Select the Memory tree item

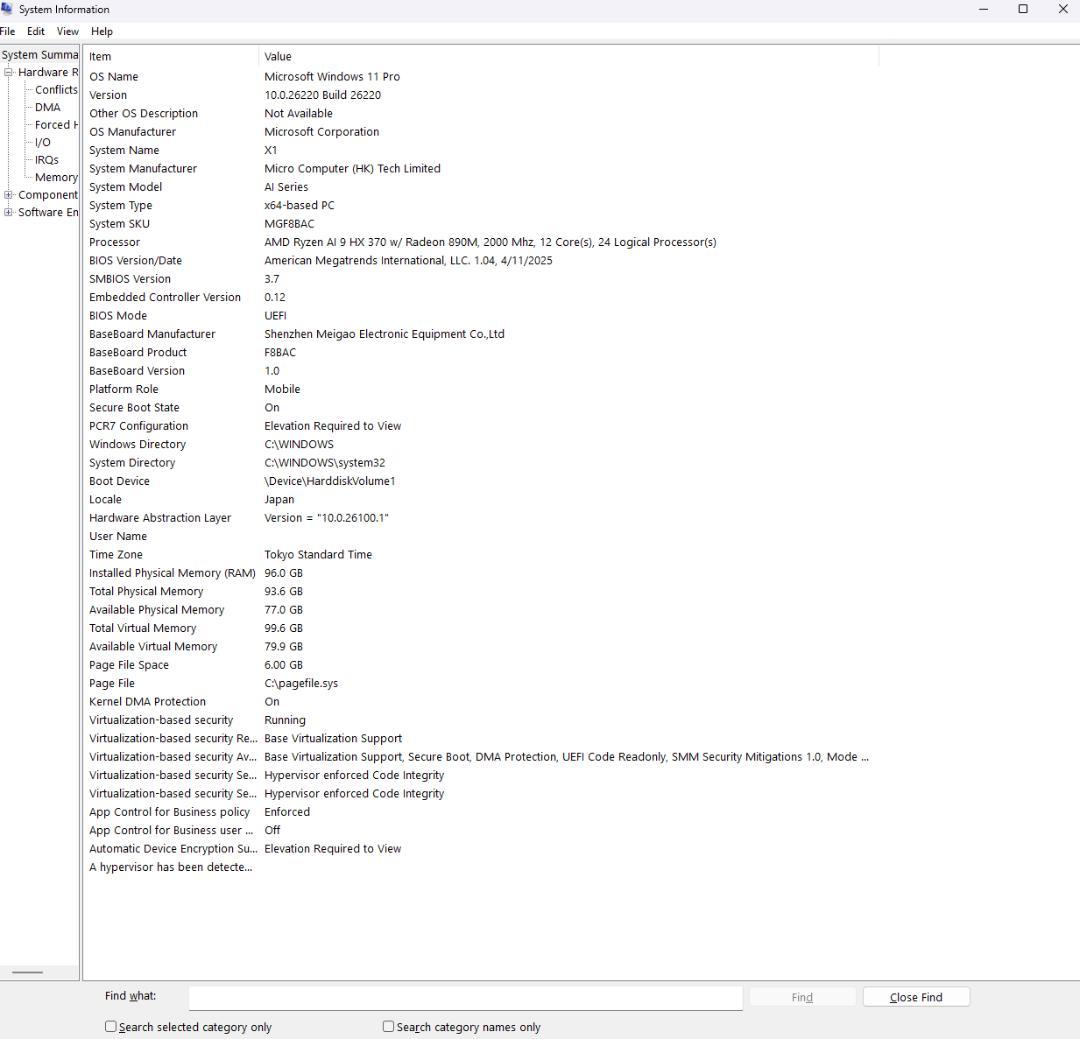point(56,177)
